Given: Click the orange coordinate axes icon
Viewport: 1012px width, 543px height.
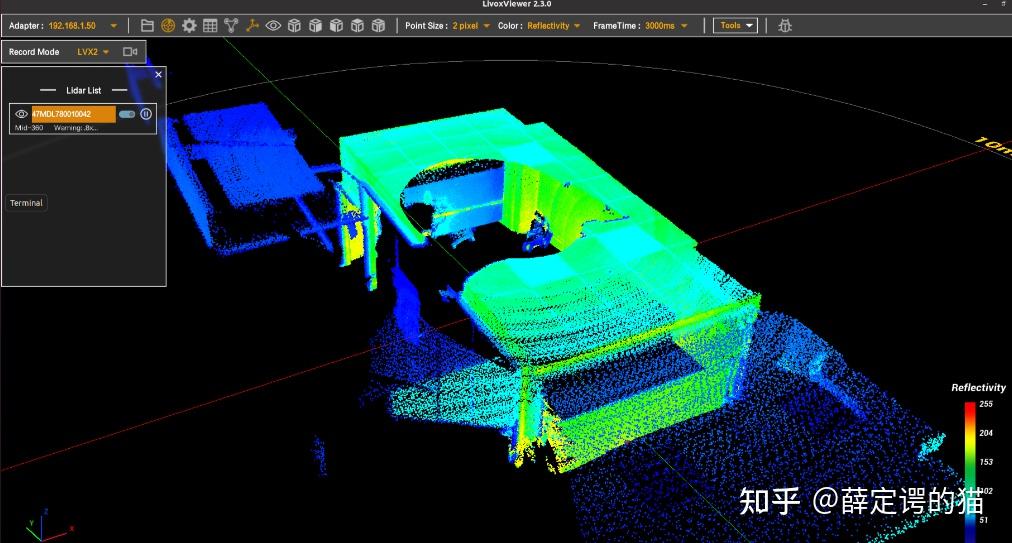Looking at the screenshot, I should 252,25.
